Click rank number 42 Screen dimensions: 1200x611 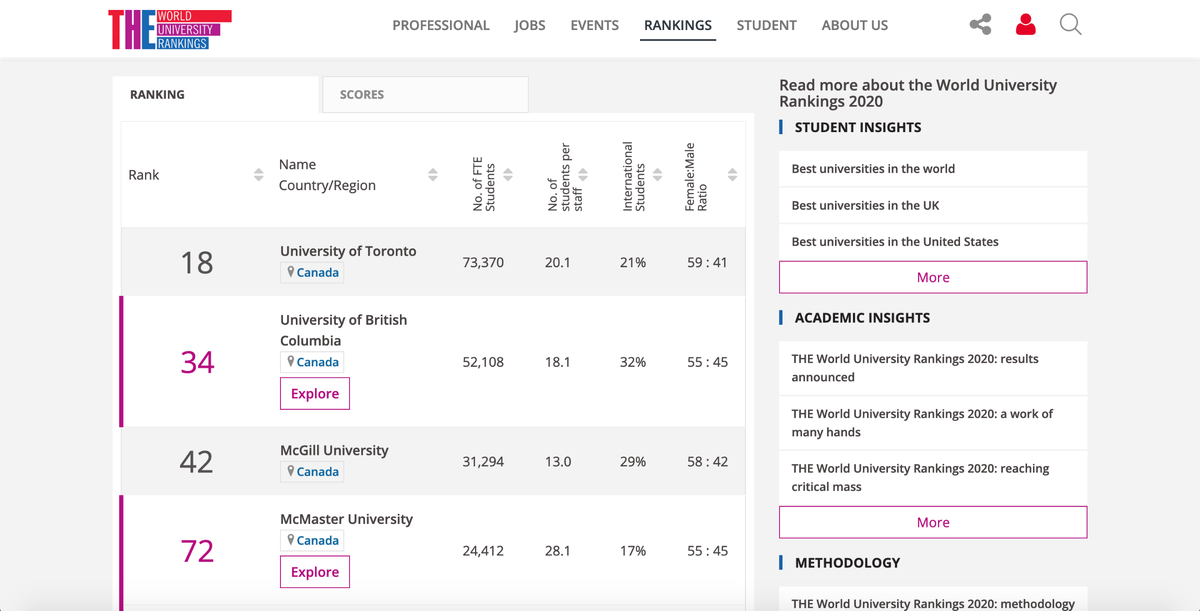[x=197, y=461]
